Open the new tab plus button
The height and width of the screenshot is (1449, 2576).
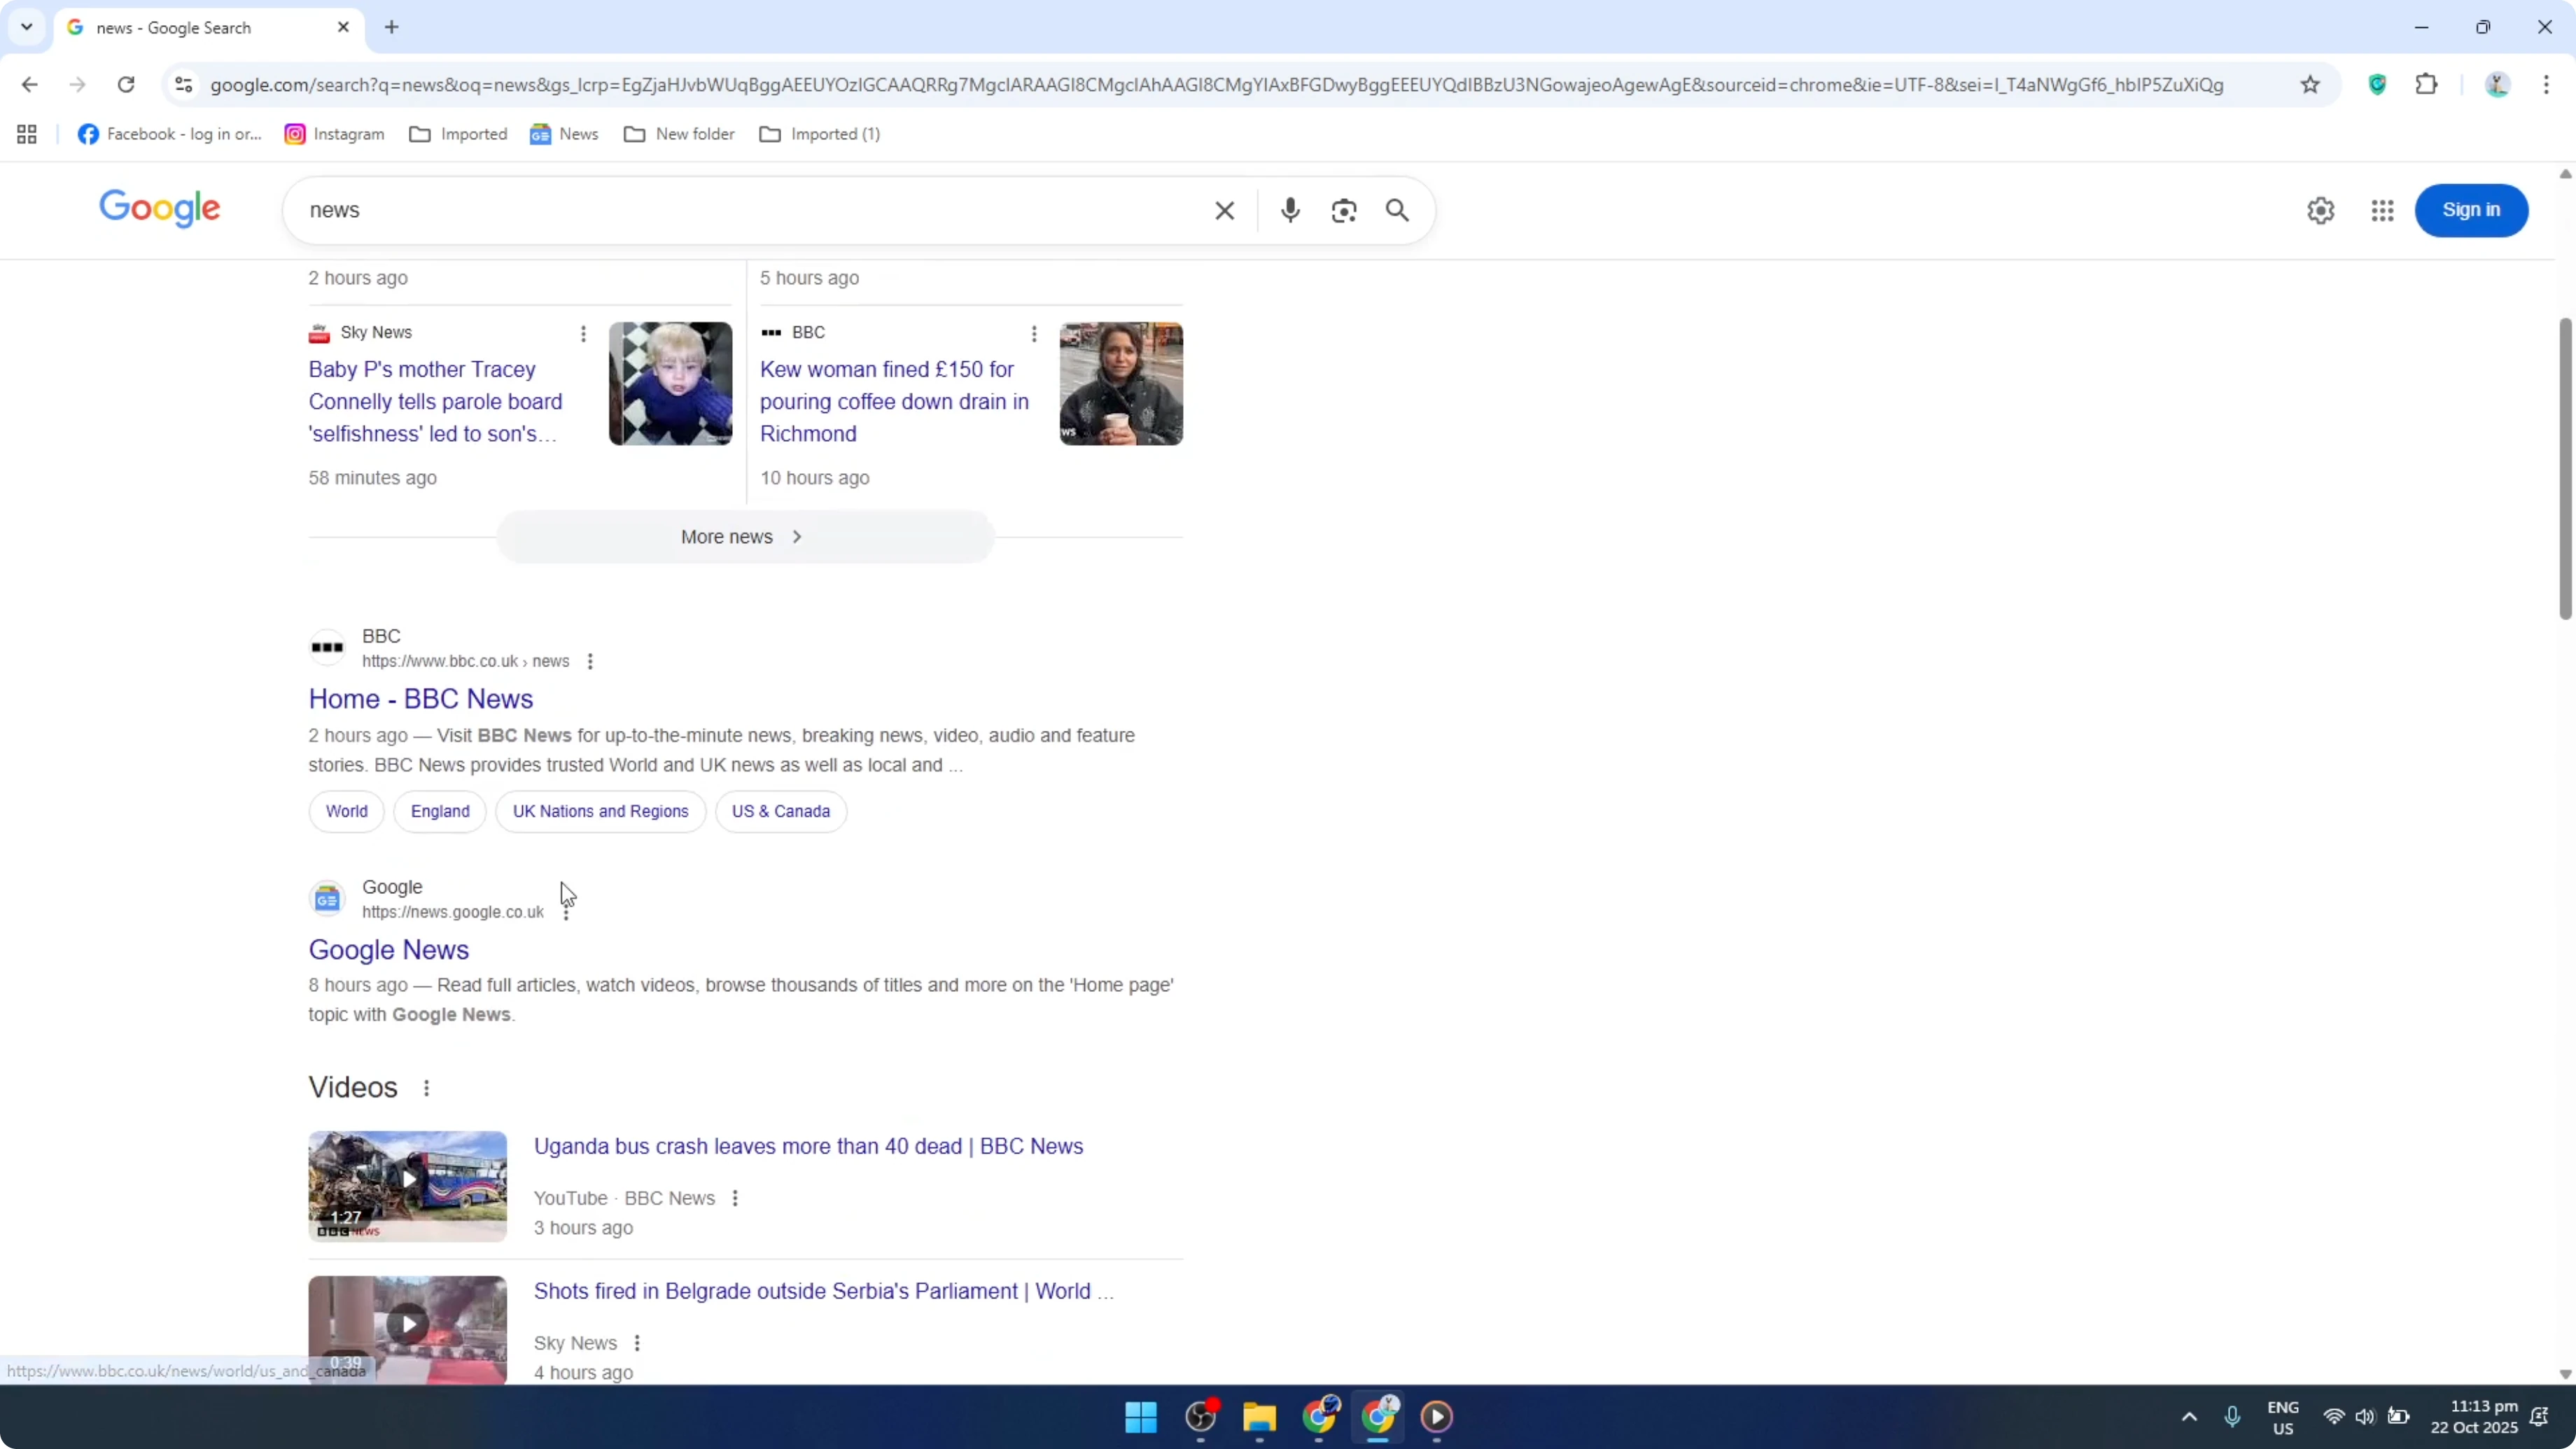[392, 27]
